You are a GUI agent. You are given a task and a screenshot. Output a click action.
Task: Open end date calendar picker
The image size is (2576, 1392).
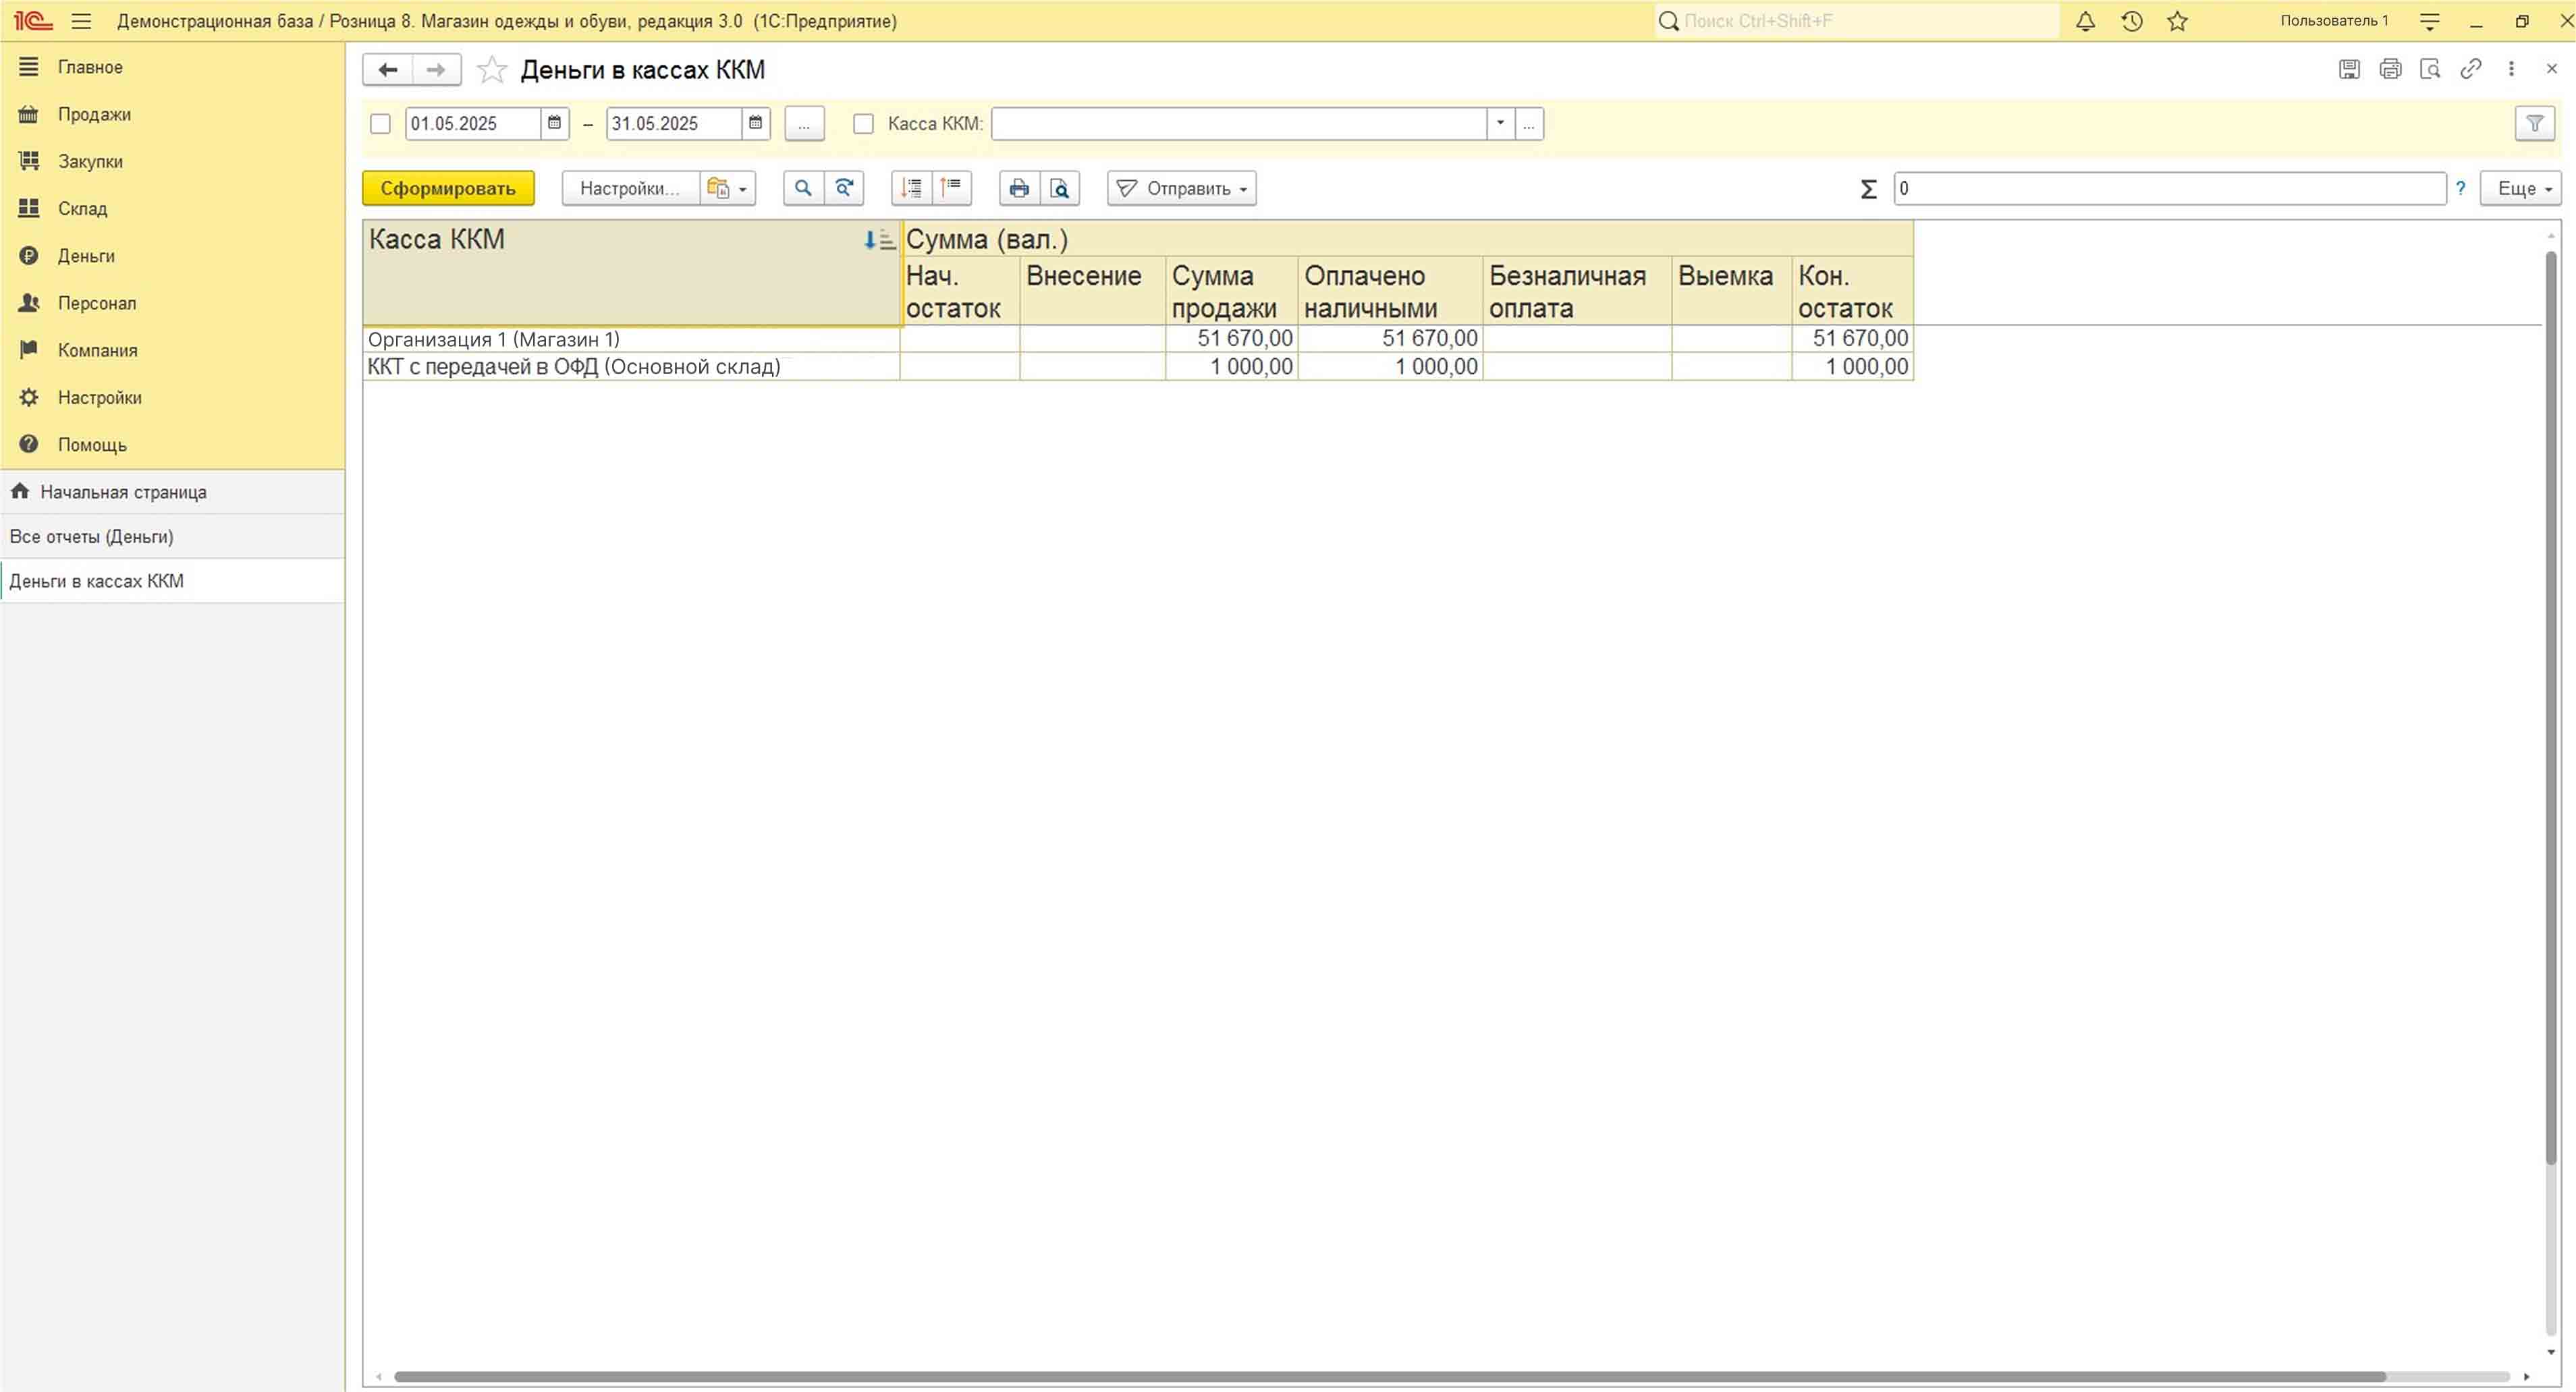click(x=756, y=123)
